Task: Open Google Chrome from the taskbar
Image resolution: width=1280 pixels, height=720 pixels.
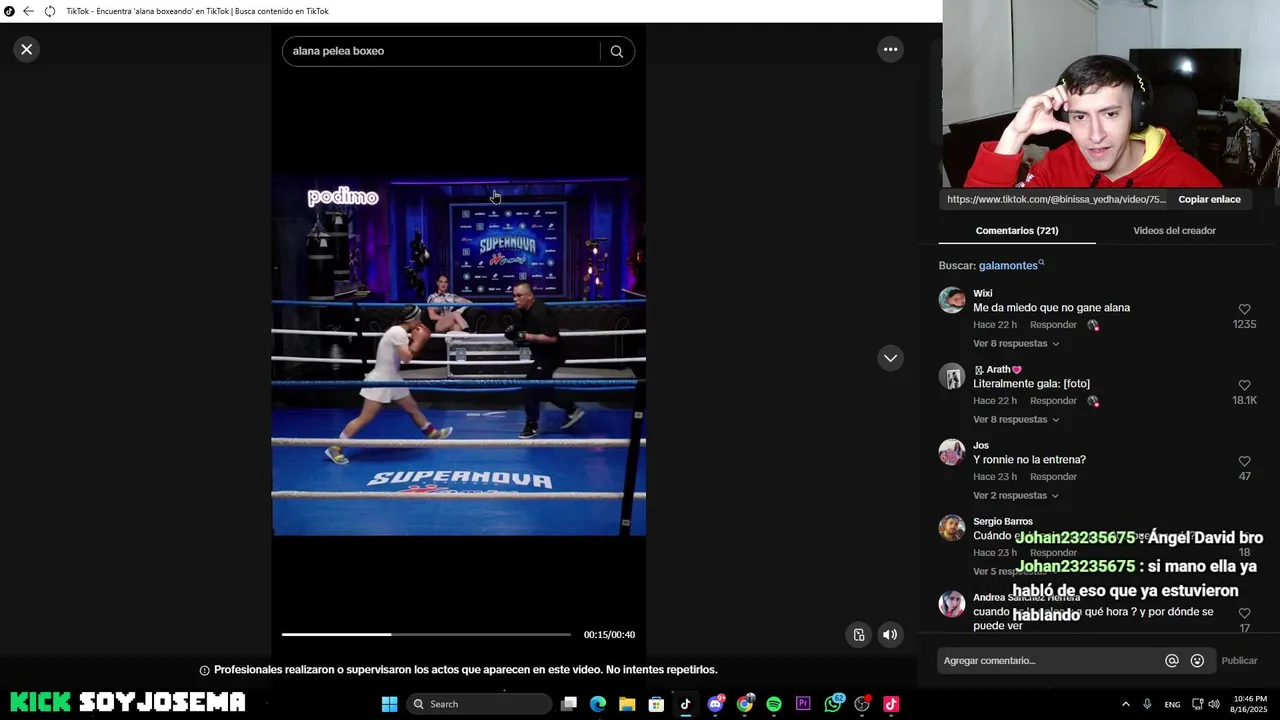Action: point(744,704)
